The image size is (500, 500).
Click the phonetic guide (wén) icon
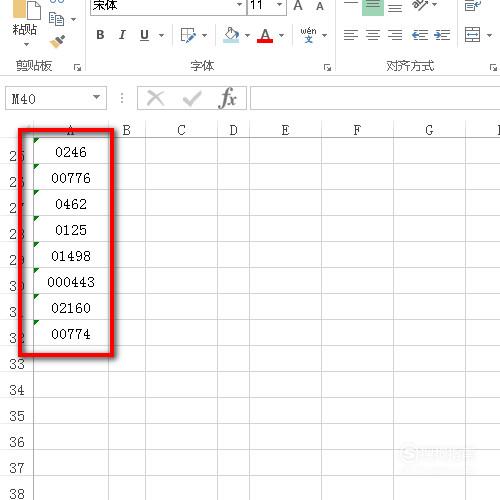308,35
